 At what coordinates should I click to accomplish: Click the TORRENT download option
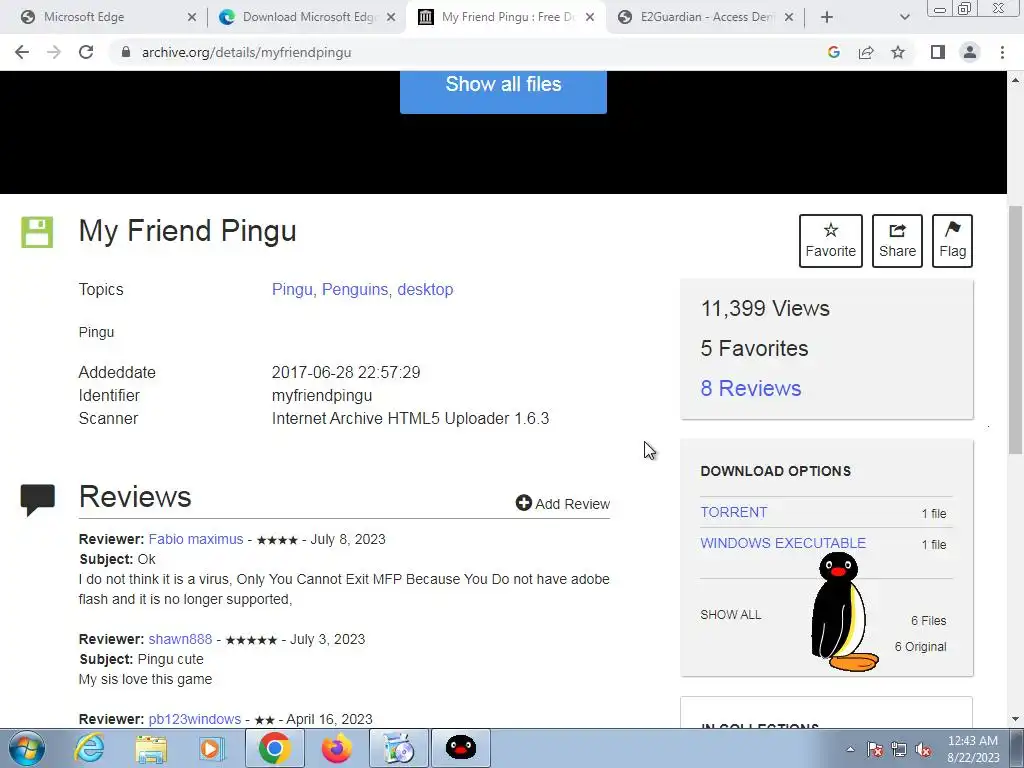point(733,512)
